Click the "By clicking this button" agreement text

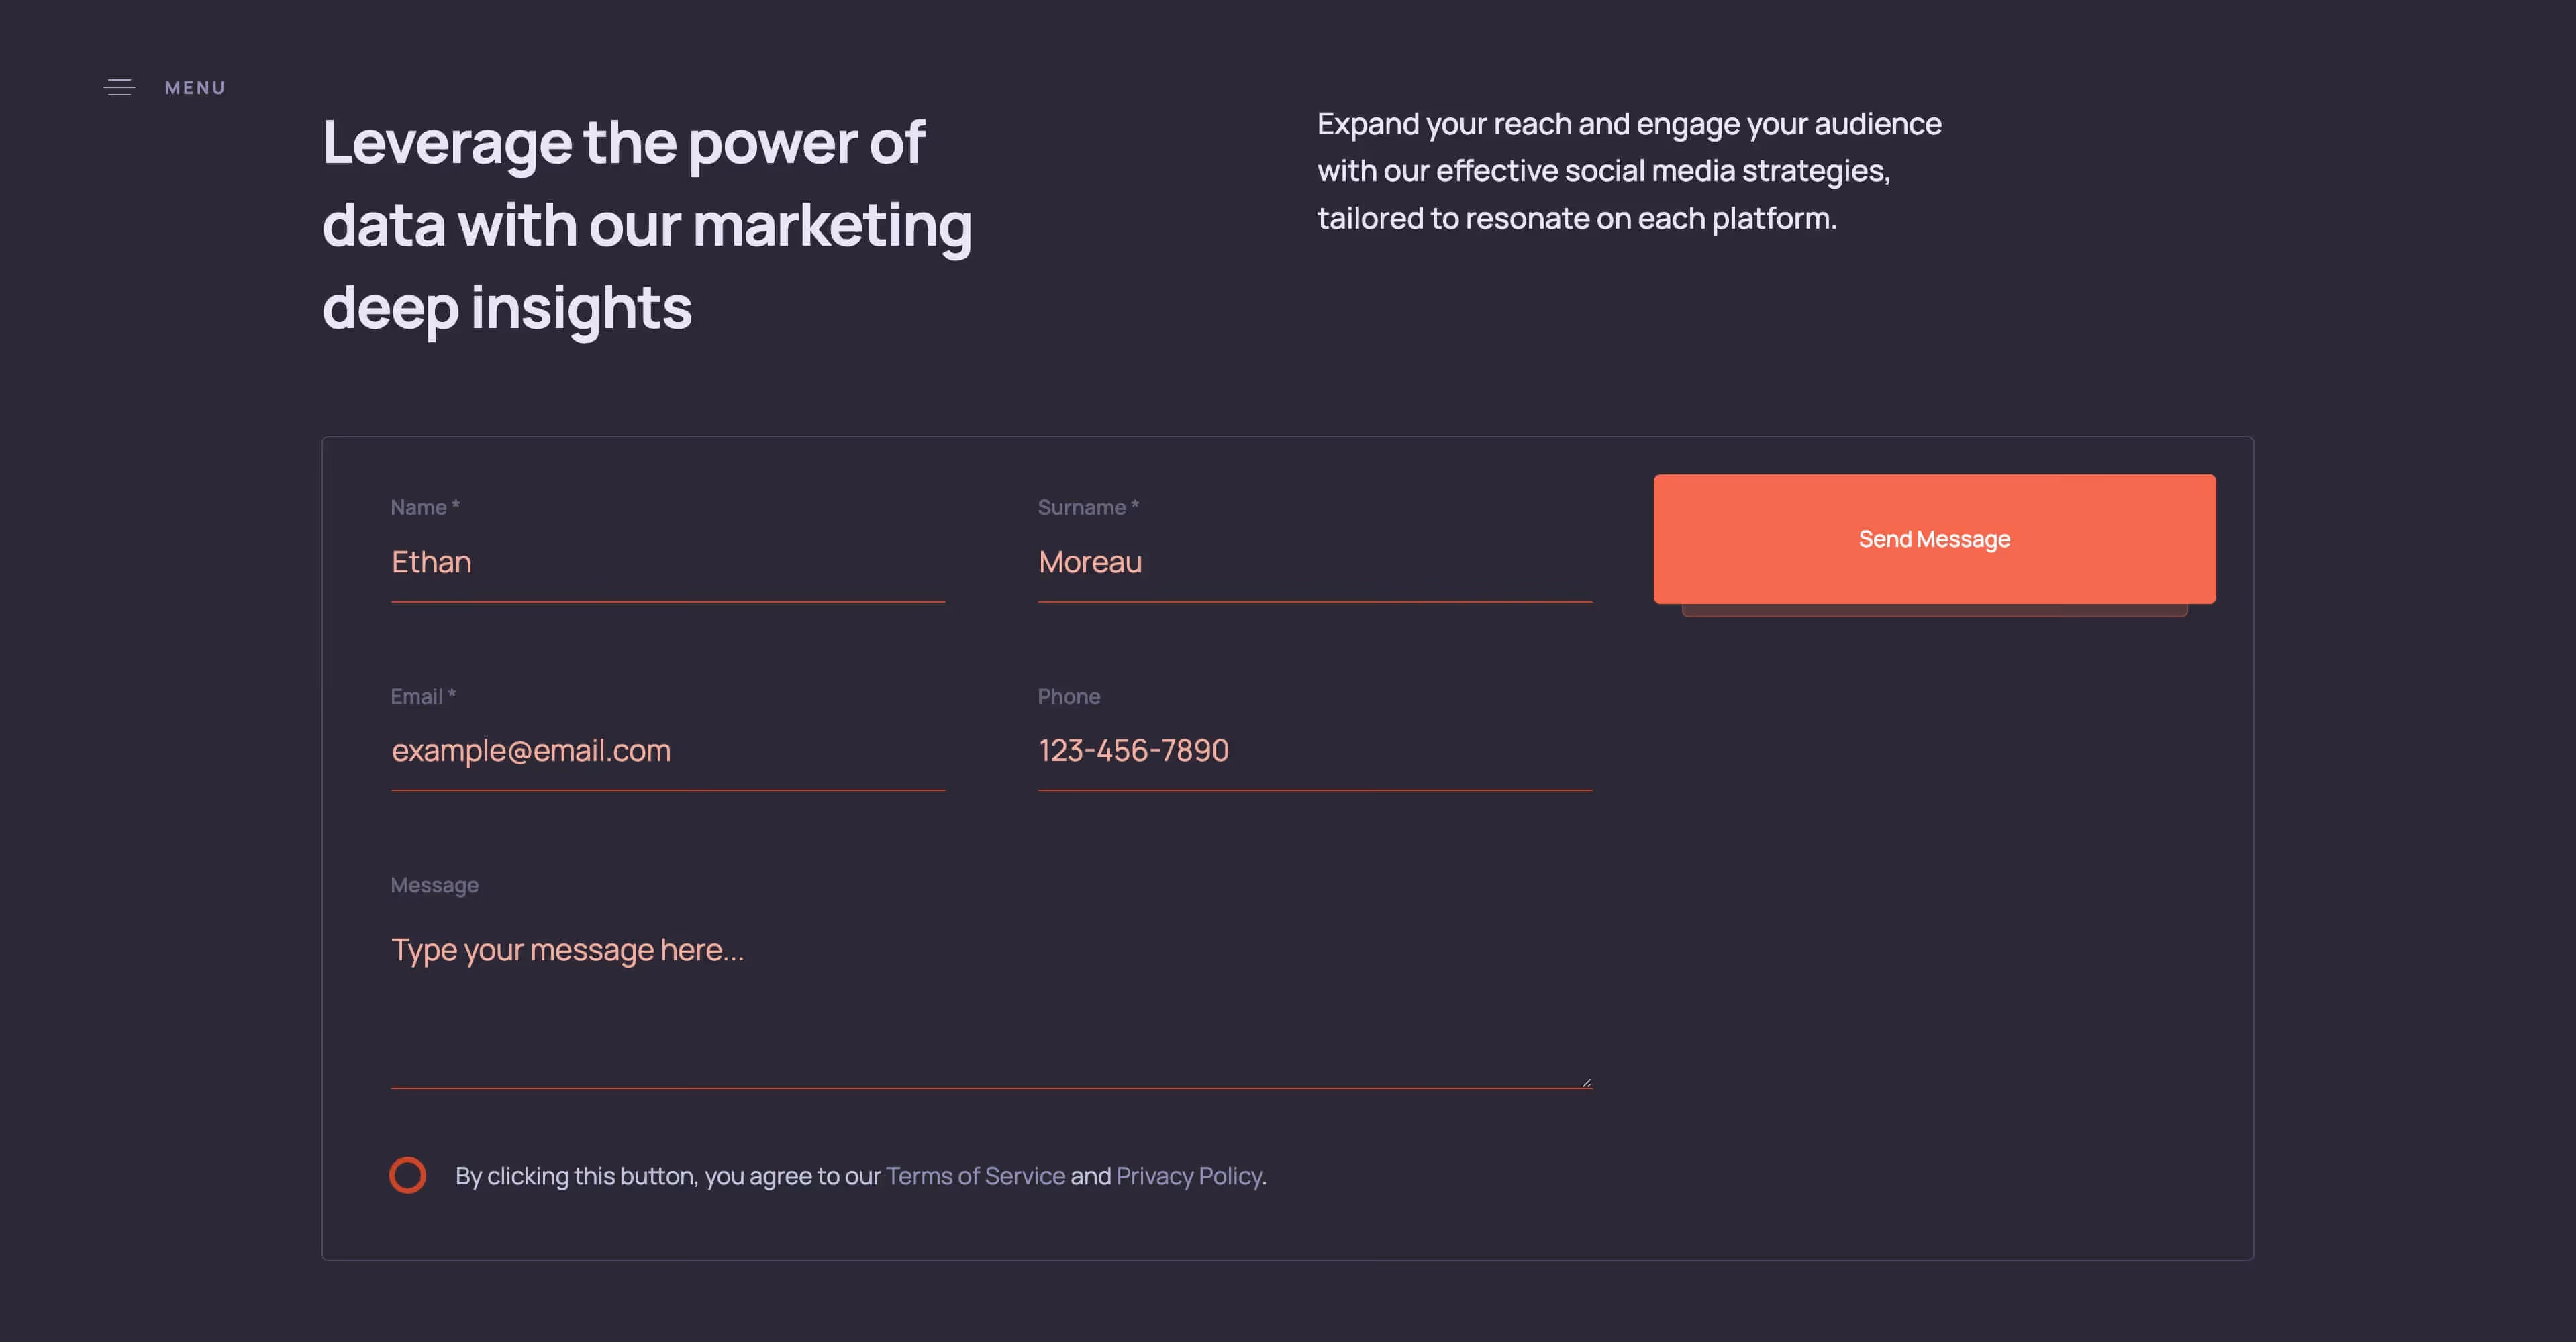pyautogui.click(x=667, y=1176)
